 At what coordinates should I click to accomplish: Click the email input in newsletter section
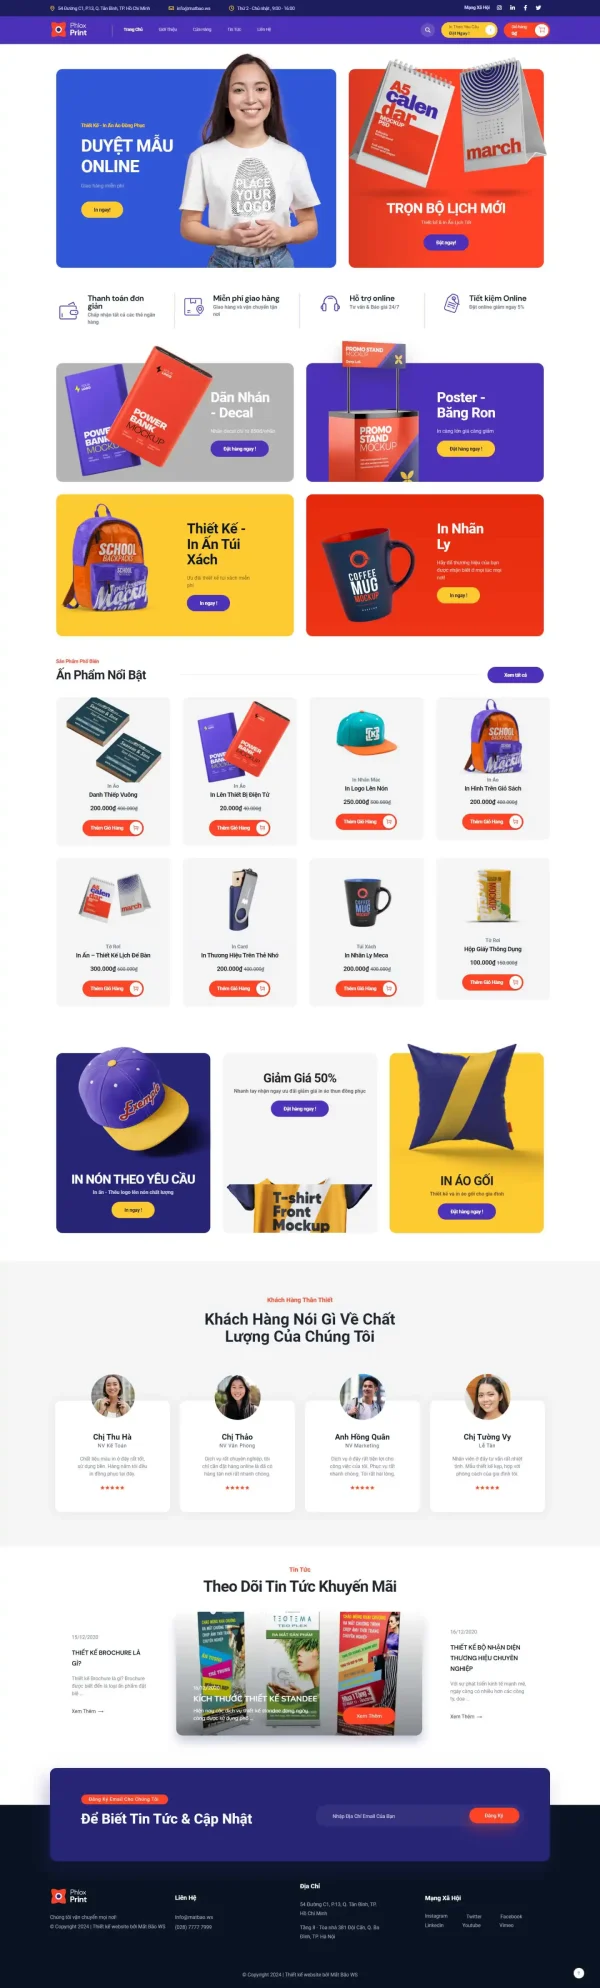[392, 1815]
